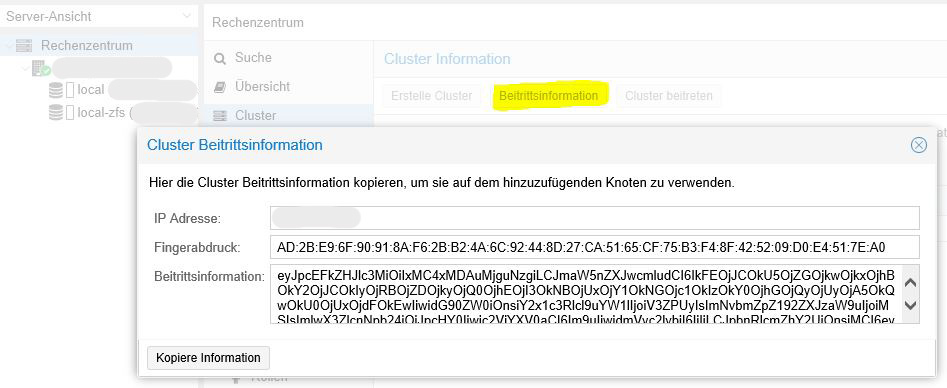Click the Kopiere Information button
This screenshot has width=947, height=388.
point(208,358)
